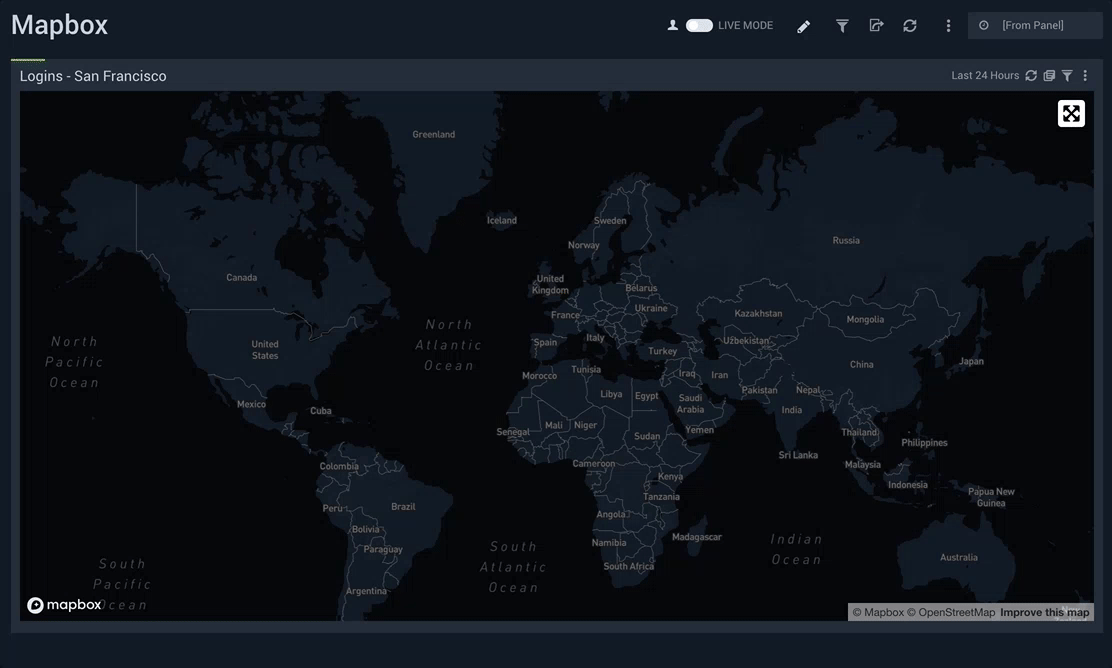Image resolution: width=1112 pixels, height=668 pixels.
Task: Click the Australia label on the map
Action: pos(959,557)
